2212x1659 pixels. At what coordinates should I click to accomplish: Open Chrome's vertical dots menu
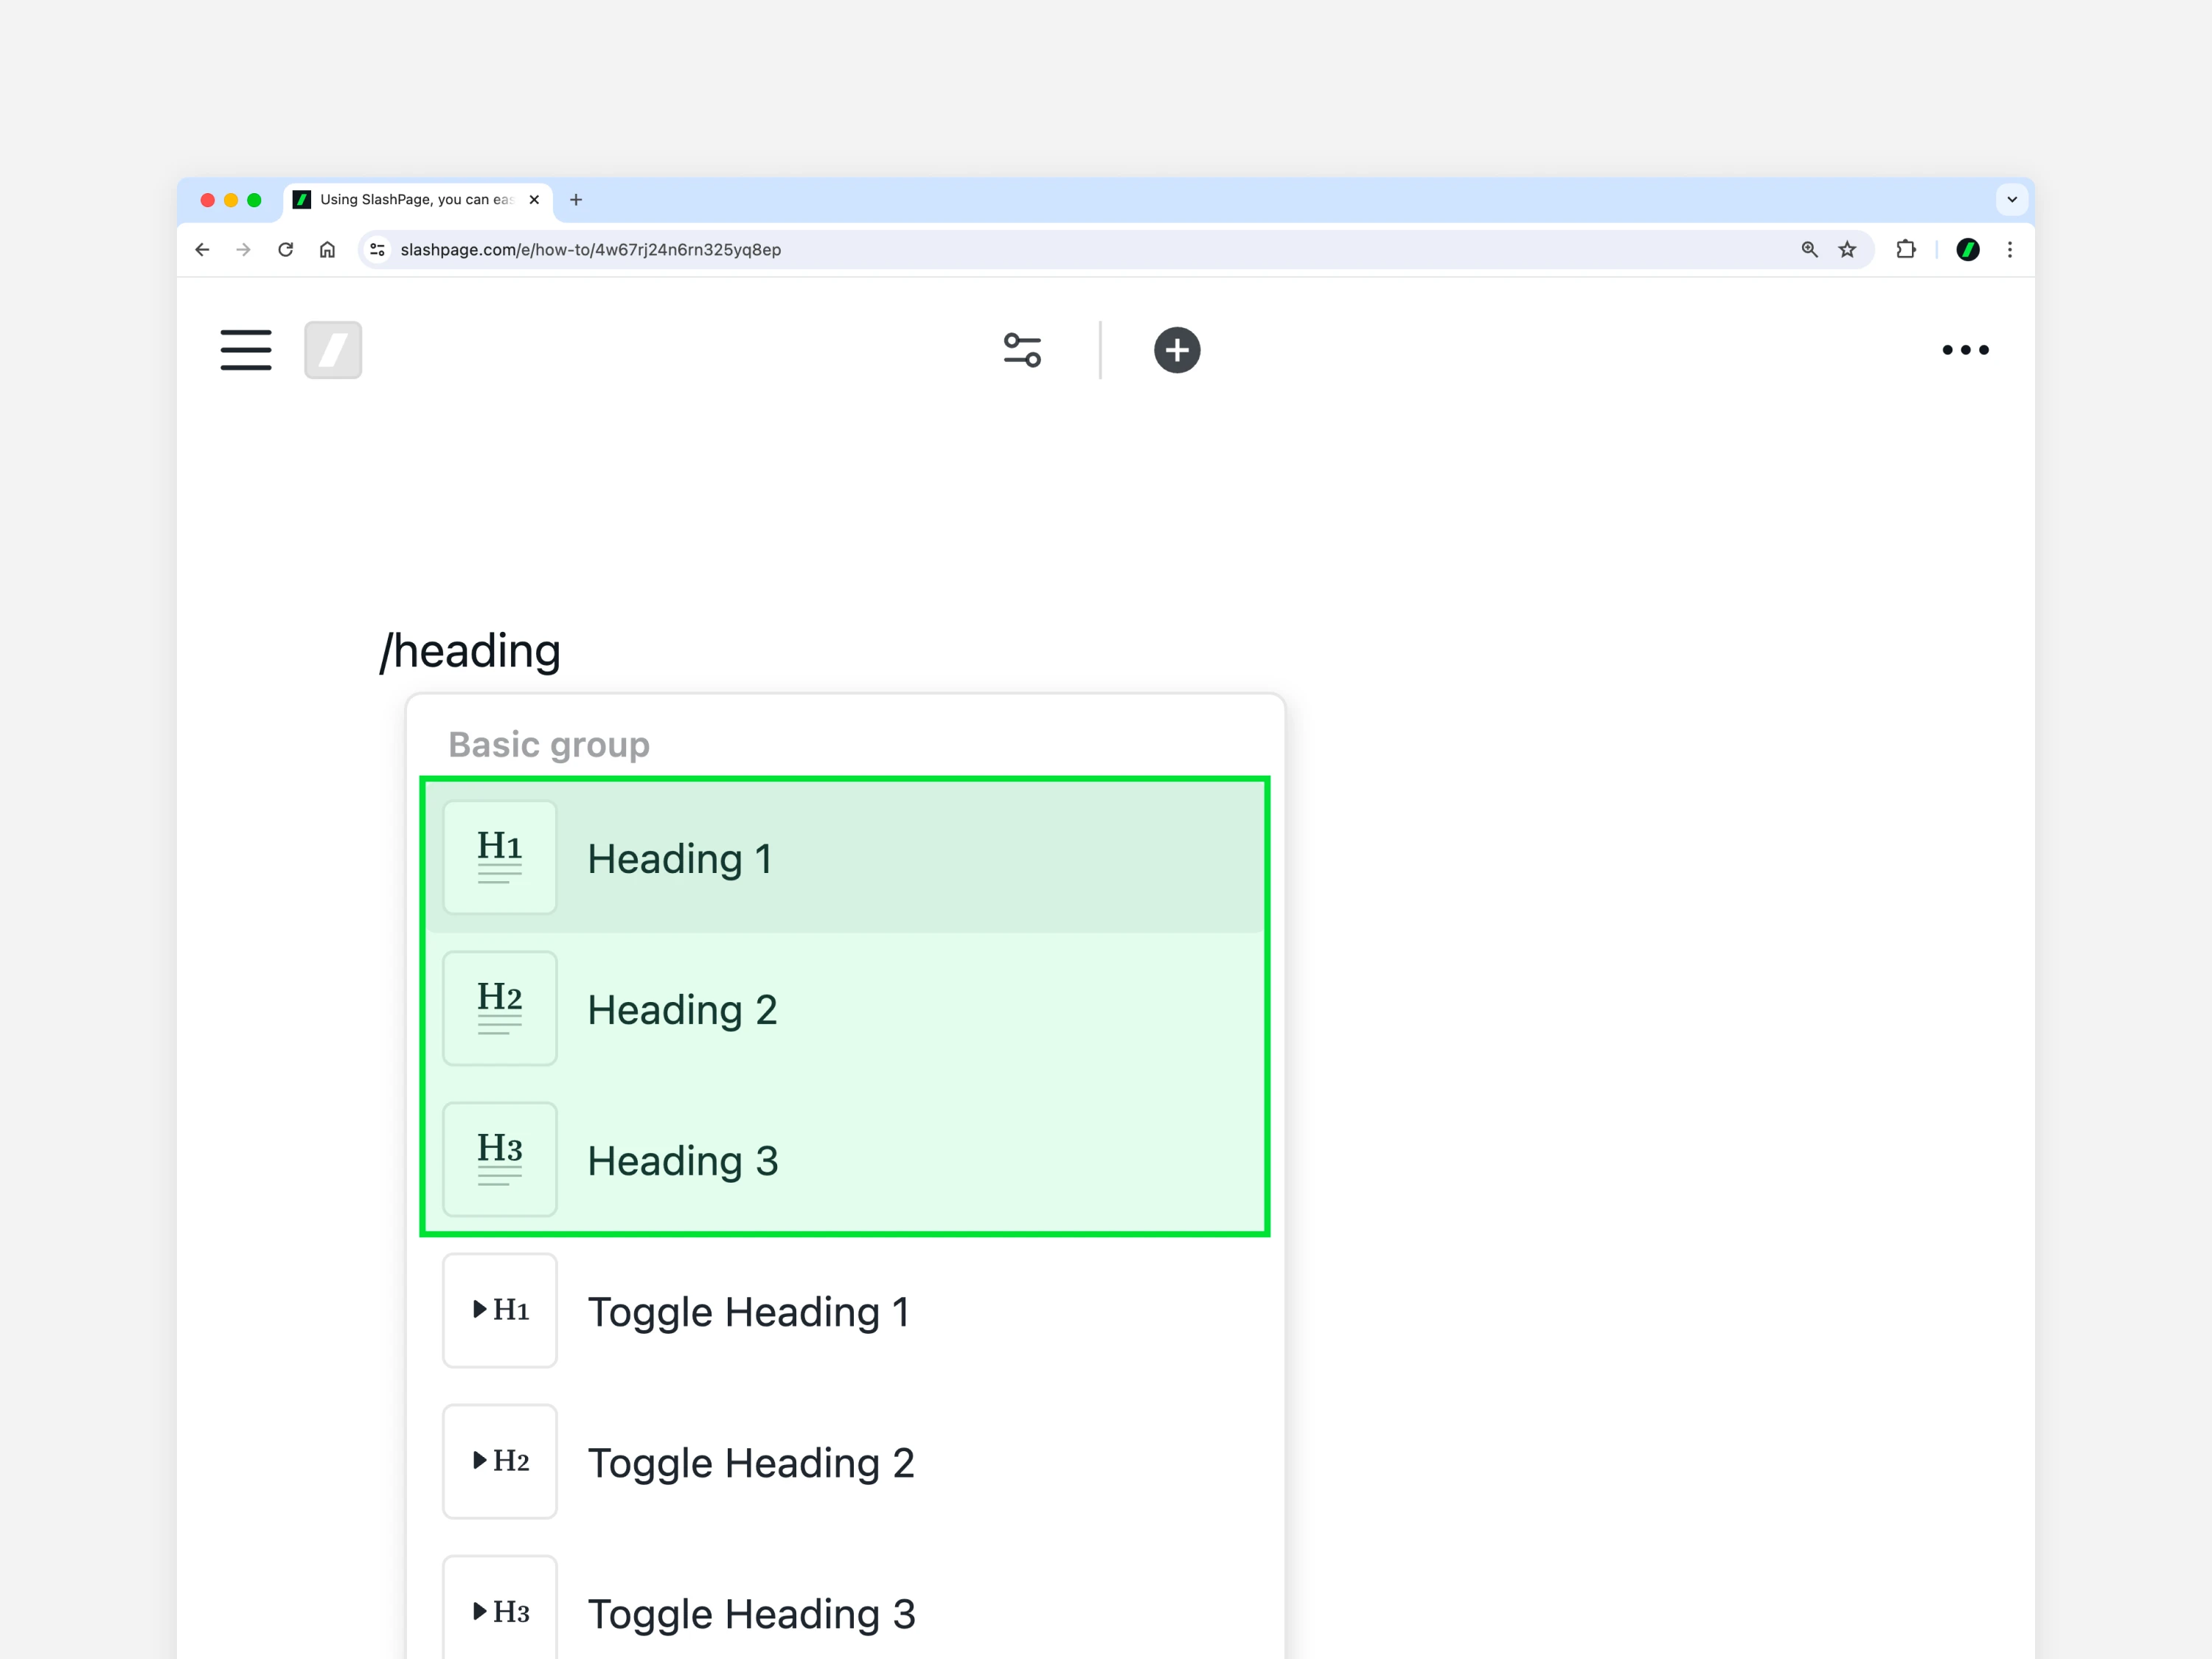tap(2010, 250)
